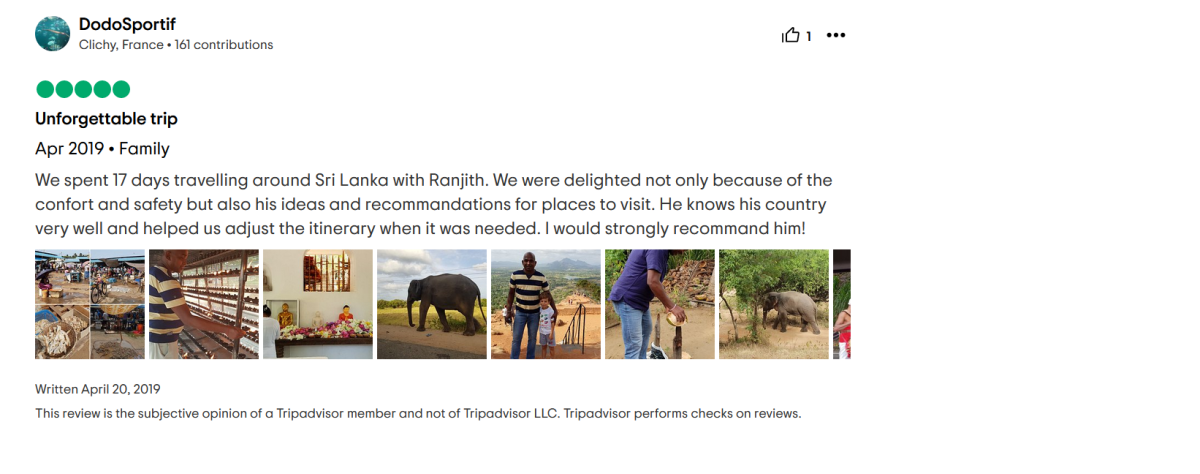
Task: Open the market collage photo thumbnail
Action: 90,304
